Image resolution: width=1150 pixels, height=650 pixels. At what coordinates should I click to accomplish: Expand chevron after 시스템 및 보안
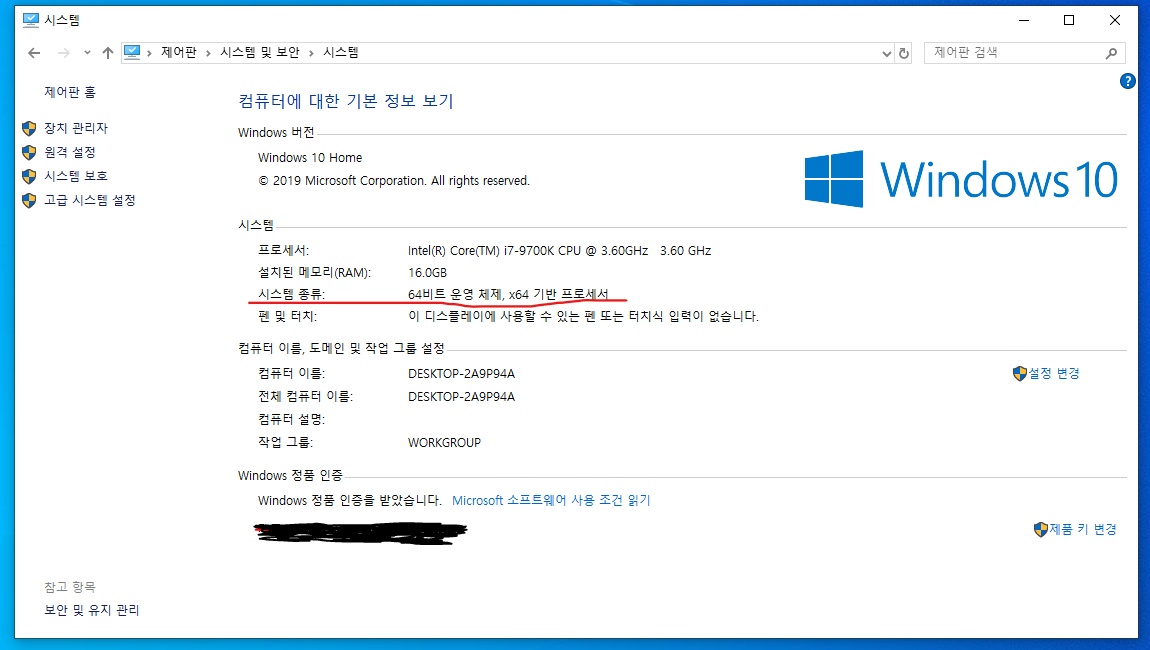click(311, 53)
